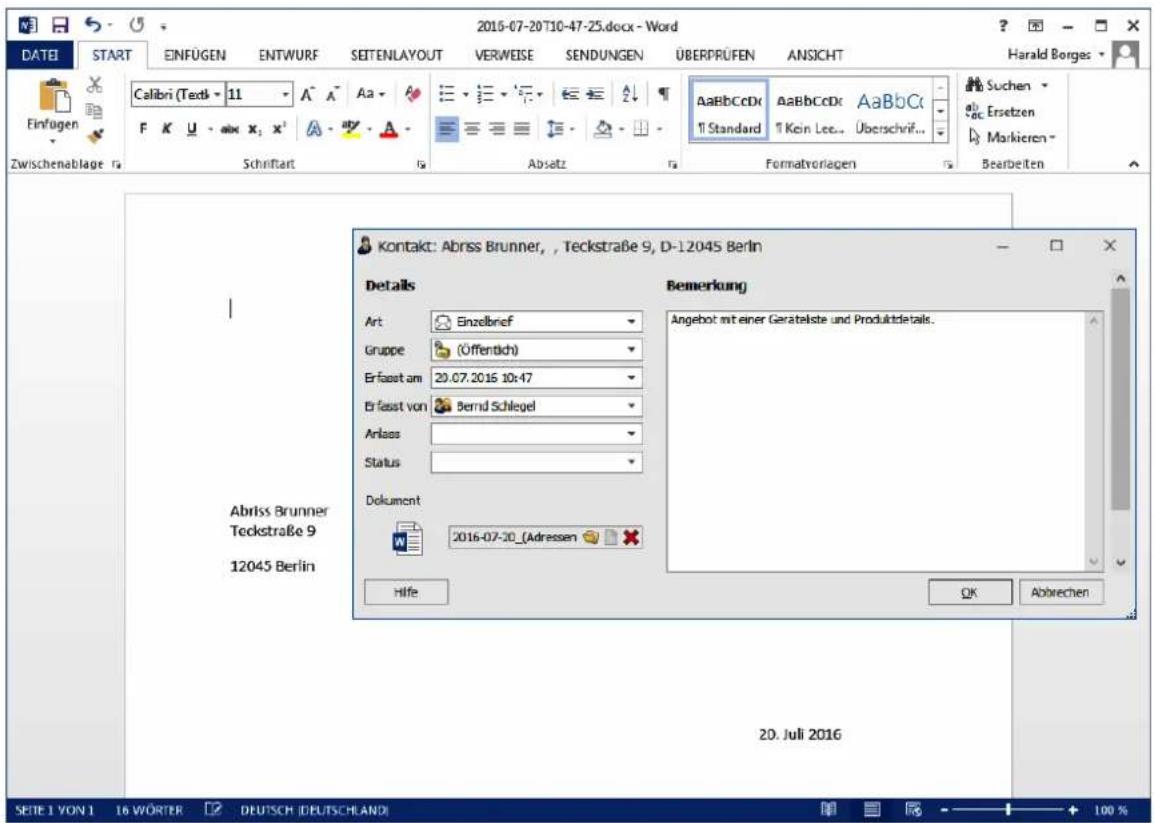
Task: Click the new blank document icon beside the file name
Action: (x=610, y=537)
